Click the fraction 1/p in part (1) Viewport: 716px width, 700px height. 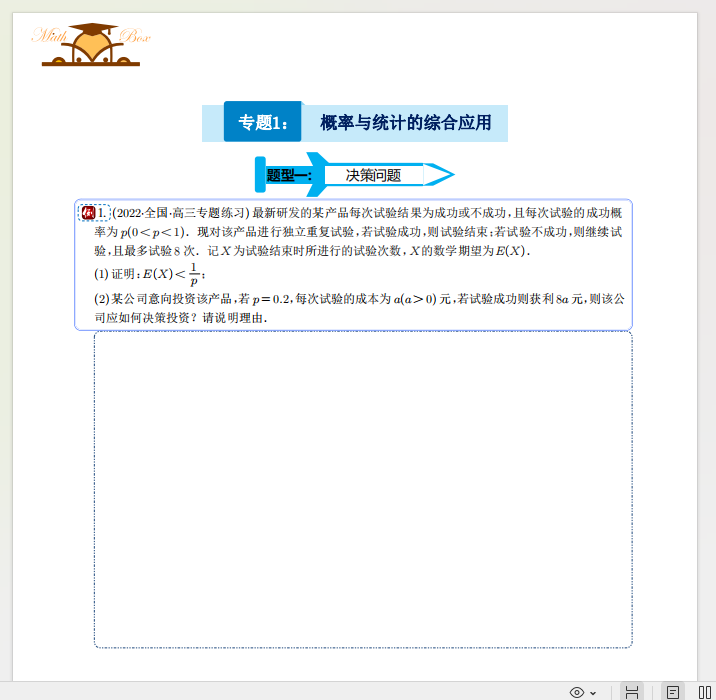(194, 275)
